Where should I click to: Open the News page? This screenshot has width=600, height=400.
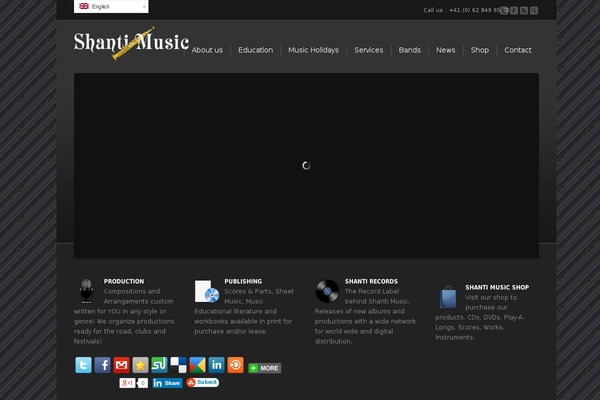[445, 50]
